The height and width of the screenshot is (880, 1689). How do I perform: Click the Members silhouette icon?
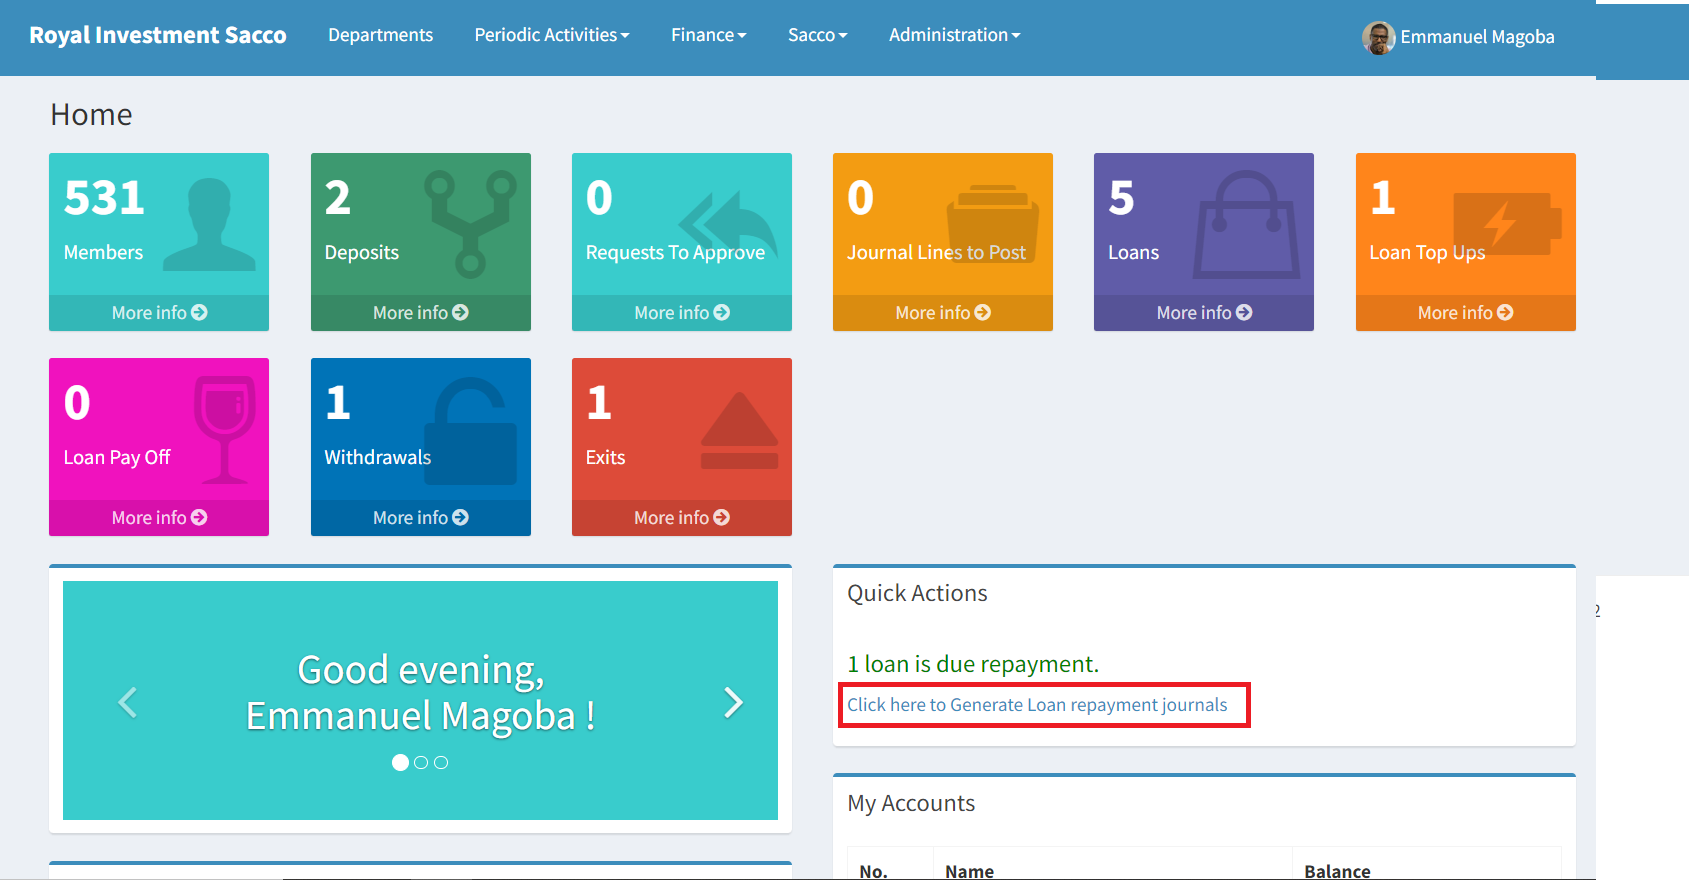pyautogui.click(x=209, y=225)
